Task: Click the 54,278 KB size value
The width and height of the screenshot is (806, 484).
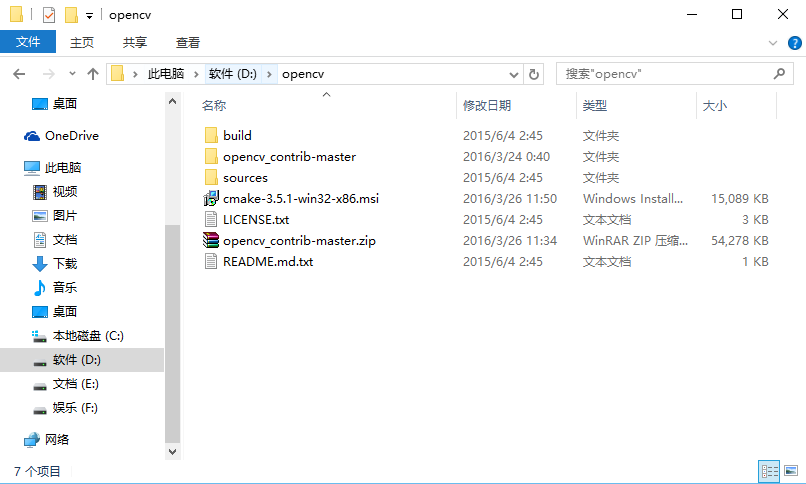Action: (x=740, y=240)
